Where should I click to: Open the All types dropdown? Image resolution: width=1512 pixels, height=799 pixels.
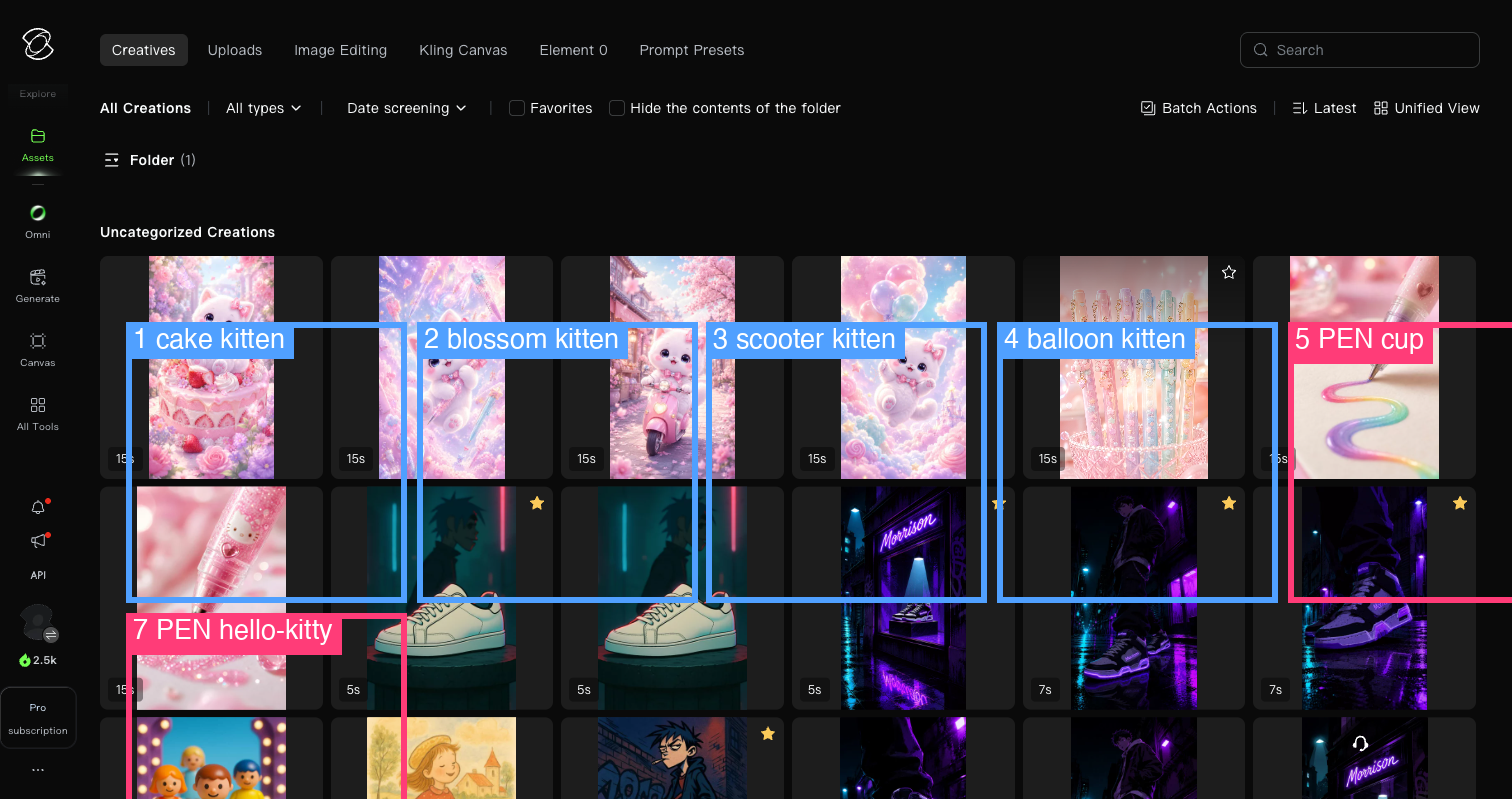click(264, 108)
